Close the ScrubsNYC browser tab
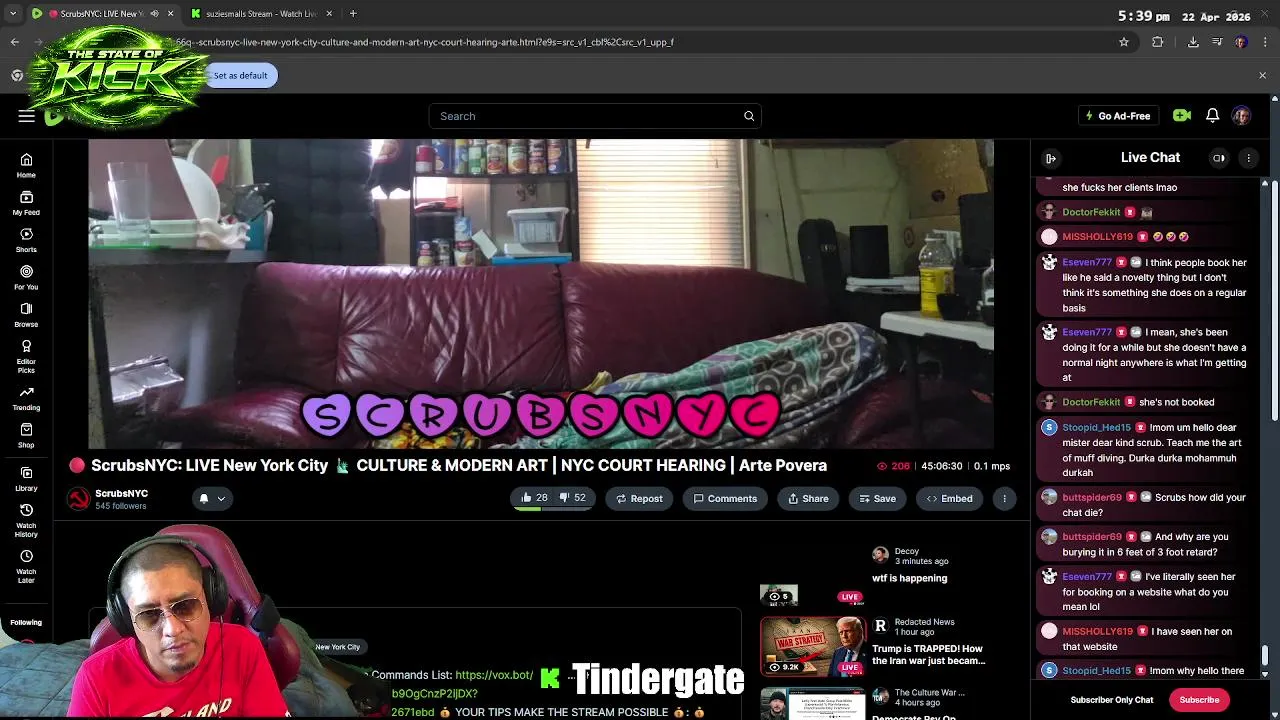This screenshot has height=720, width=1280. pyautogui.click(x=170, y=14)
